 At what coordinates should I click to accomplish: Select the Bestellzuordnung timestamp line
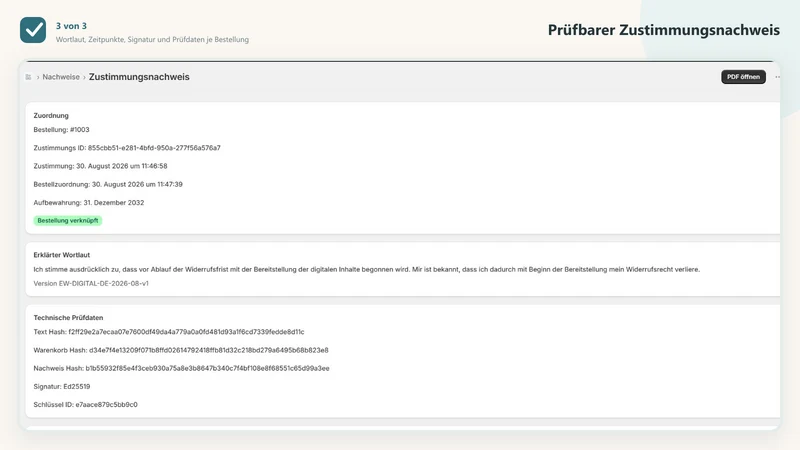108,184
